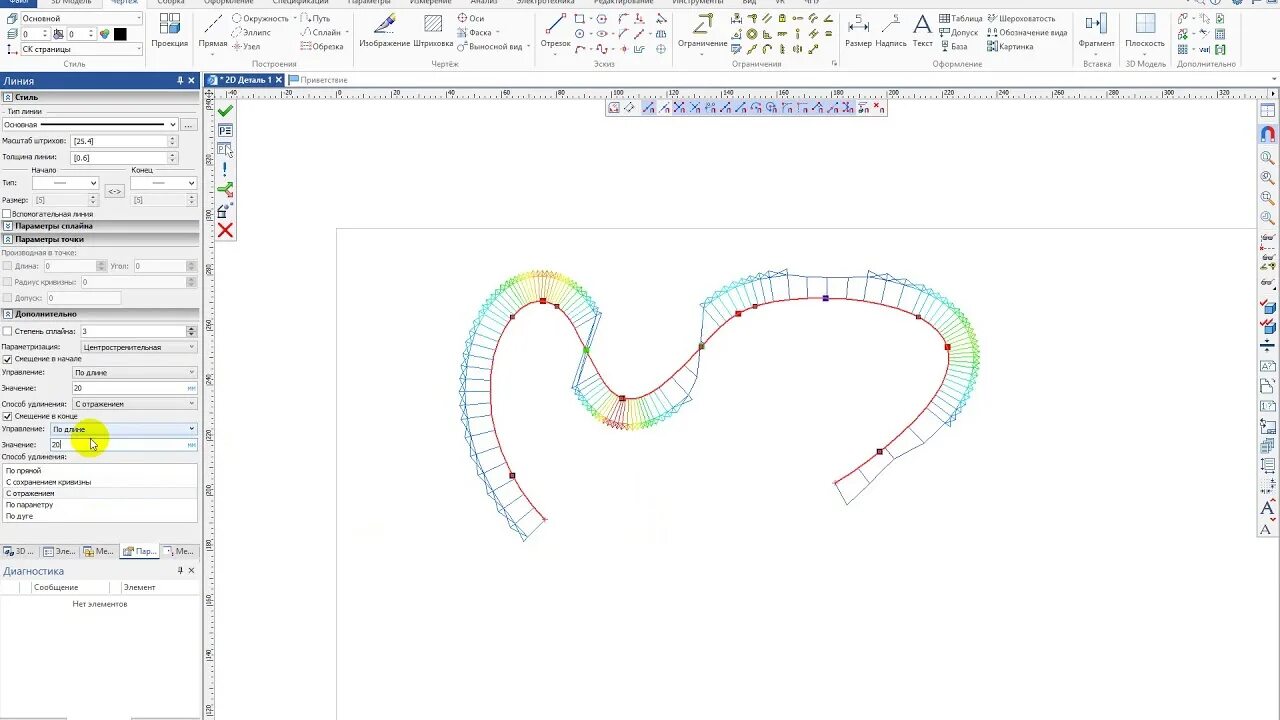This screenshot has width=1280, height=720.
Task: Open the Приветствие document tab
Action: (320, 79)
